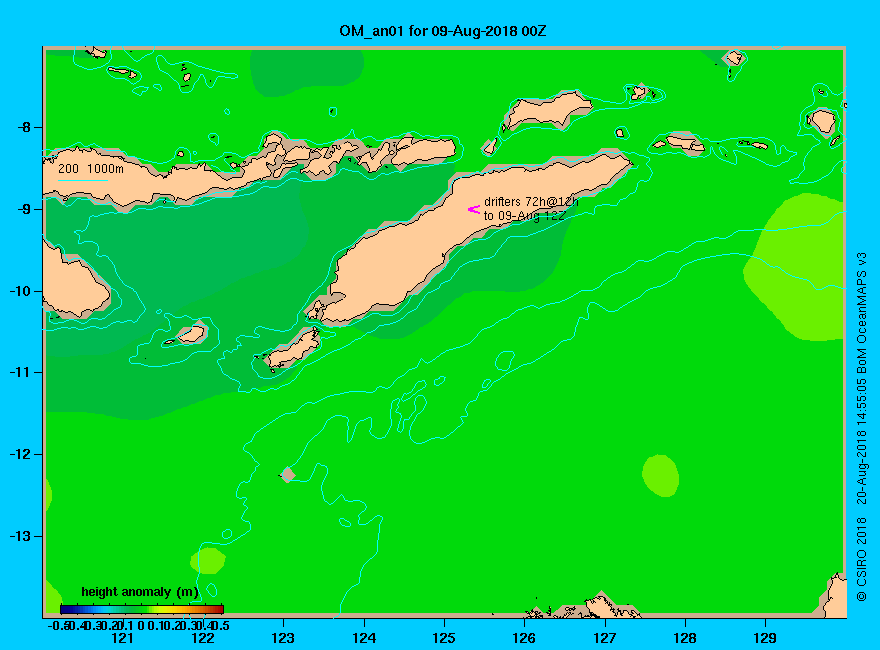
Task: Click the longitude label 121
Action: tap(122, 638)
